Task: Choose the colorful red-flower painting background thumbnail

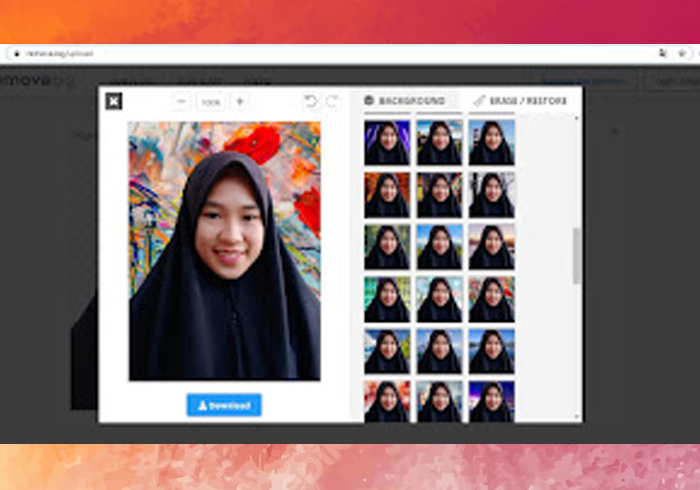Action: (x=492, y=299)
